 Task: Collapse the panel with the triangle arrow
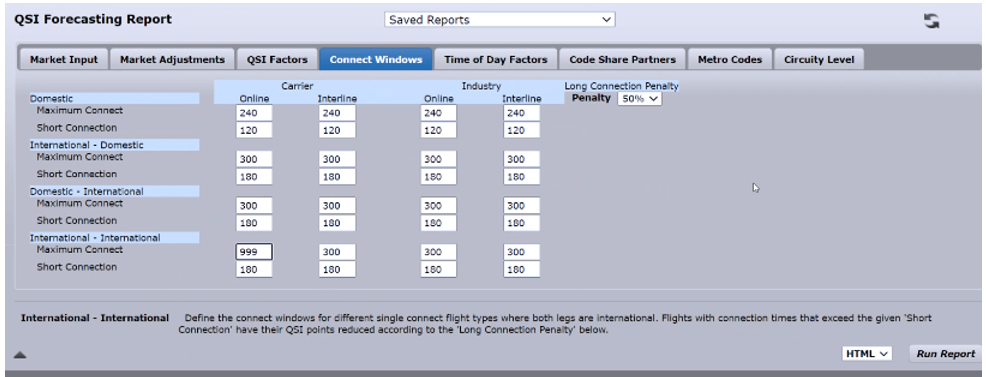[x=20, y=355]
